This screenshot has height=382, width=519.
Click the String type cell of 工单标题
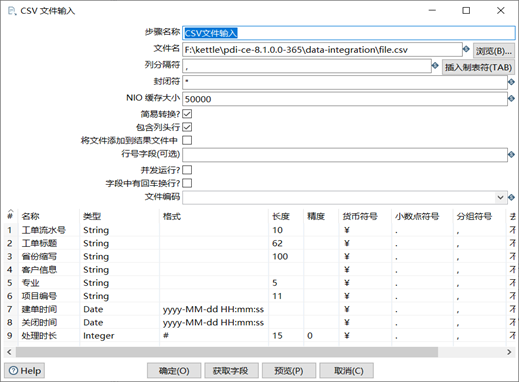(119, 243)
